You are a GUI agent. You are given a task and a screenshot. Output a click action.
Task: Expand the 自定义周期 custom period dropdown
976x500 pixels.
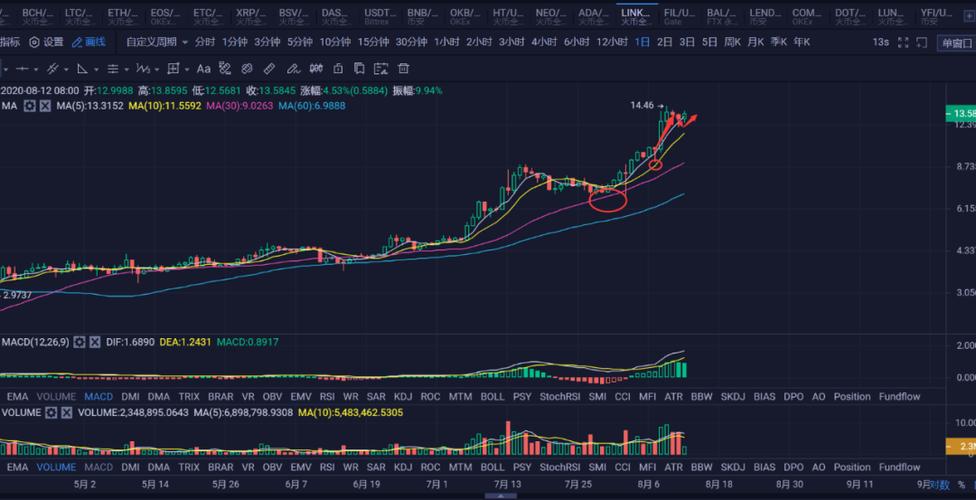coord(157,42)
